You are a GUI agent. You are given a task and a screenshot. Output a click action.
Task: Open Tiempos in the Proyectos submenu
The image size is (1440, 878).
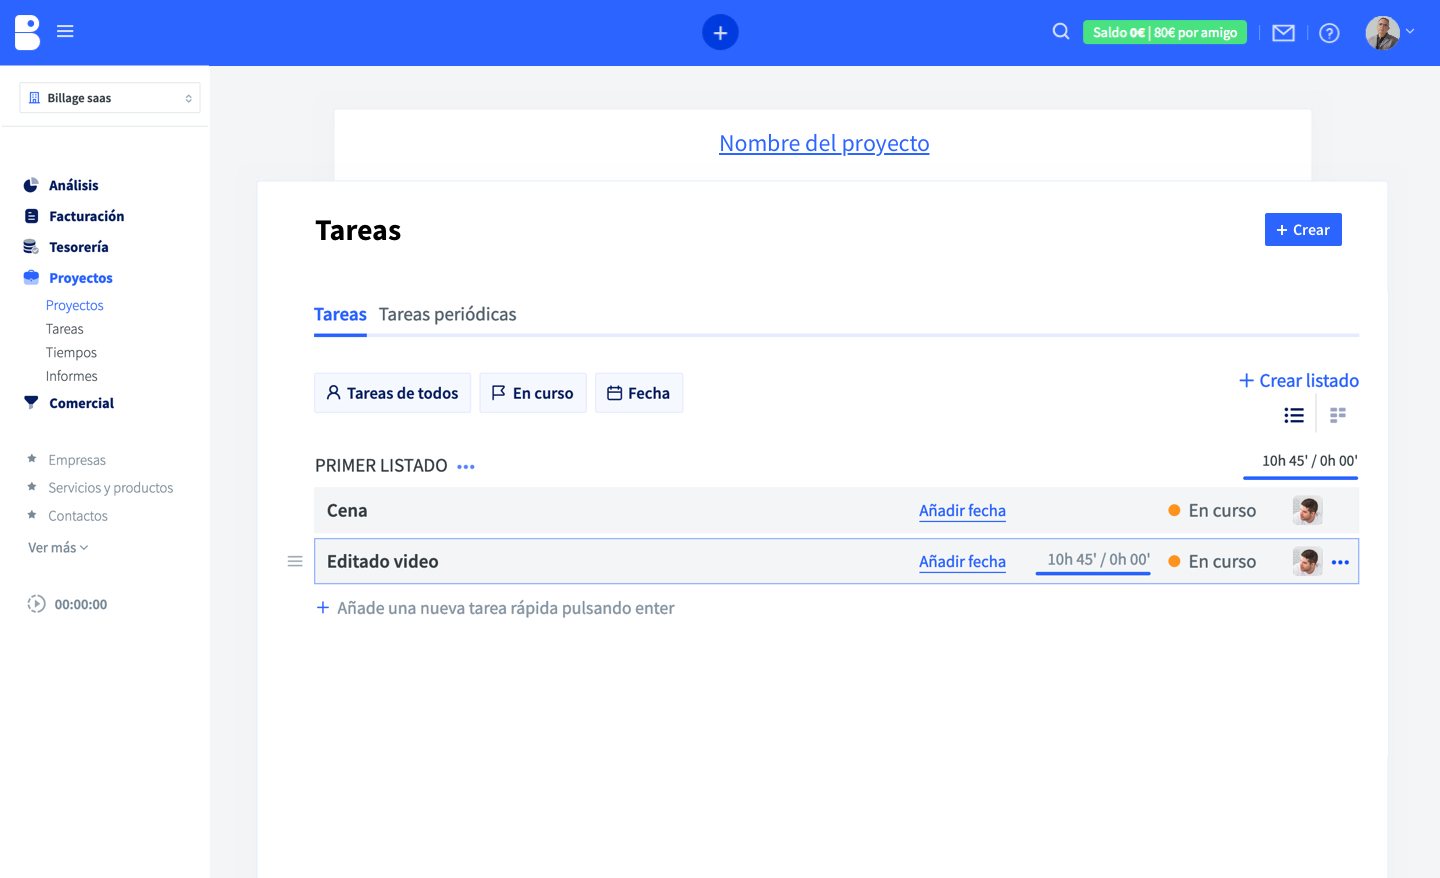71,353
